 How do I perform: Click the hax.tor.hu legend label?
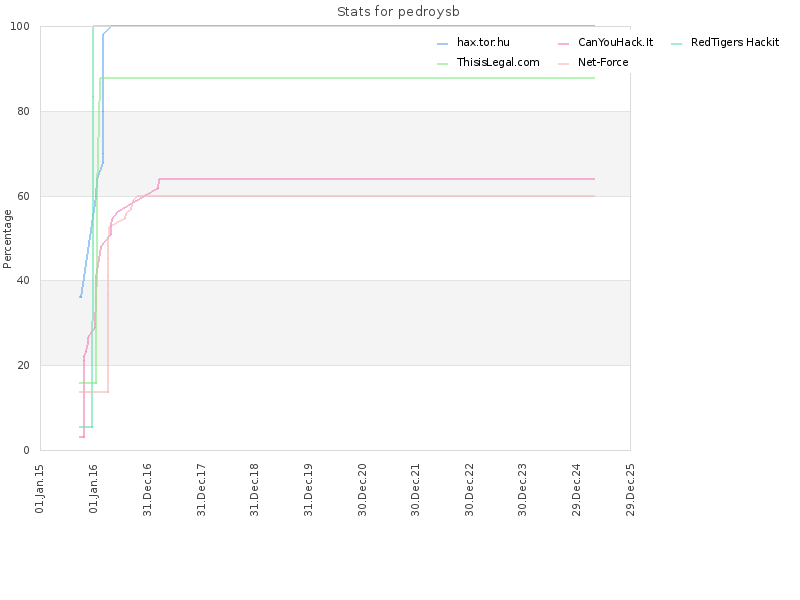tap(483, 42)
